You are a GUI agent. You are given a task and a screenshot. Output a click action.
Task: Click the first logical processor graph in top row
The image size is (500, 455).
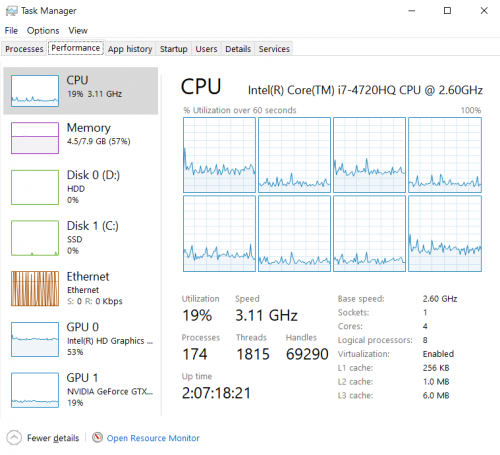point(219,155)
